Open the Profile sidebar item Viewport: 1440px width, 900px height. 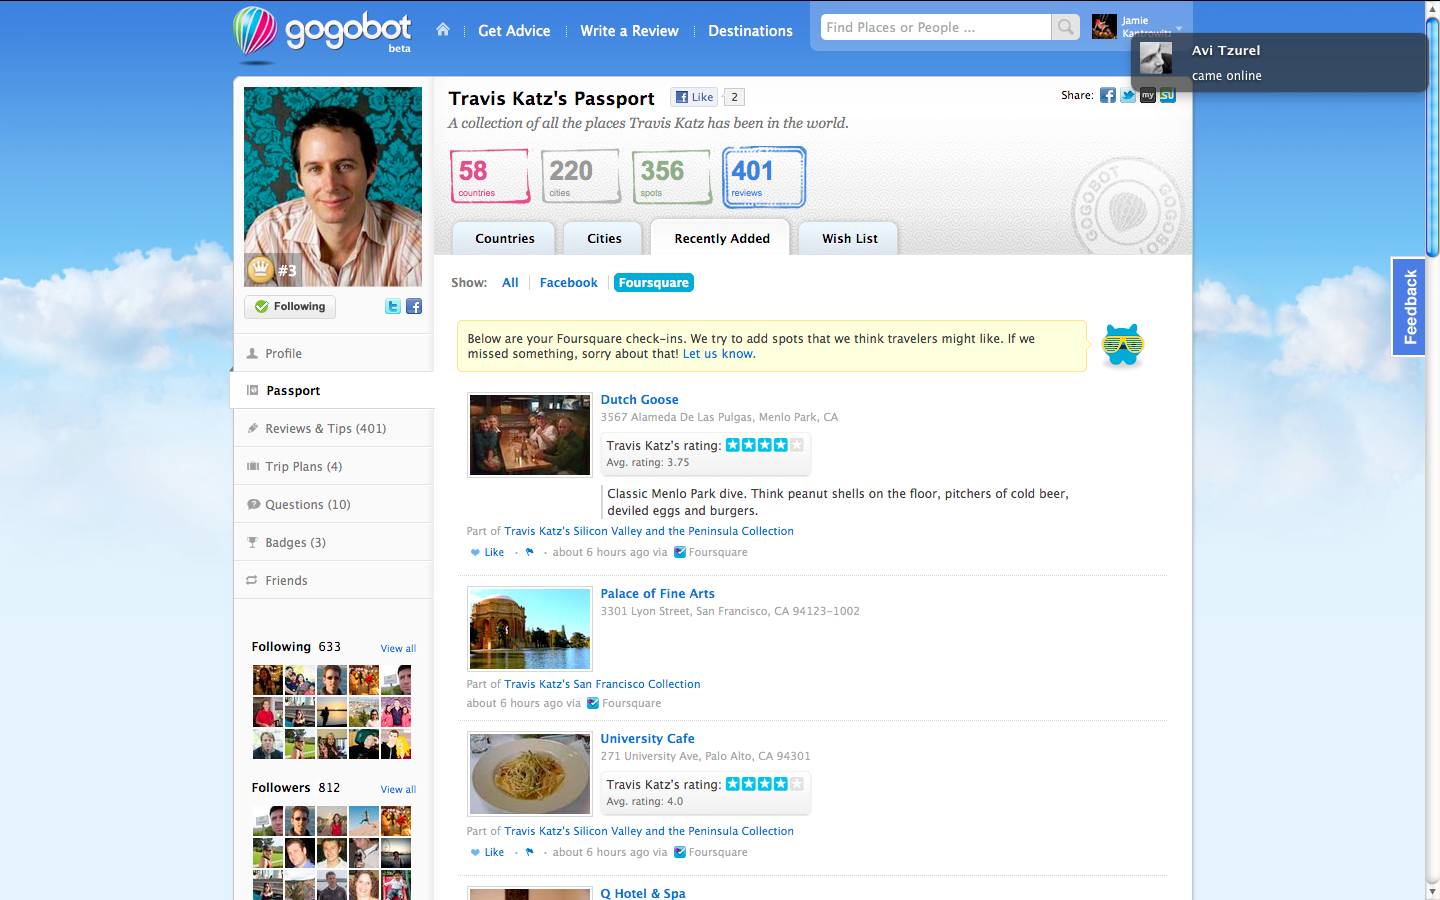(333, 353)
